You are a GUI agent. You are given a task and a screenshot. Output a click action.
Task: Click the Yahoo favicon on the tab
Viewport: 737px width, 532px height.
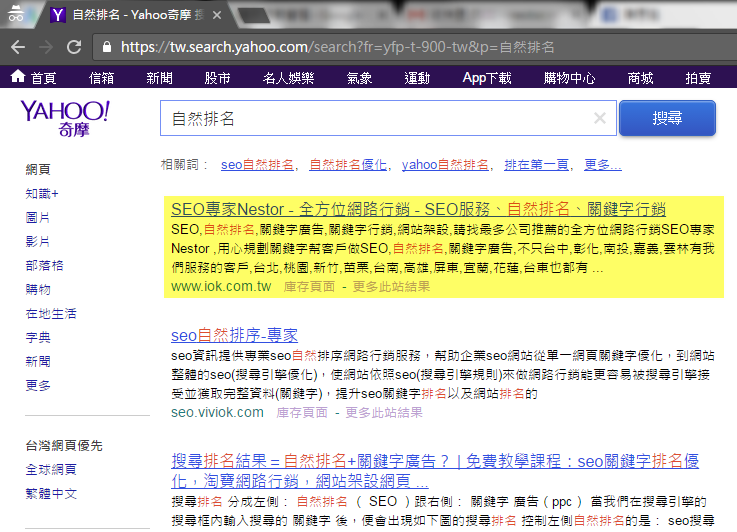click(x=58, y=15)
